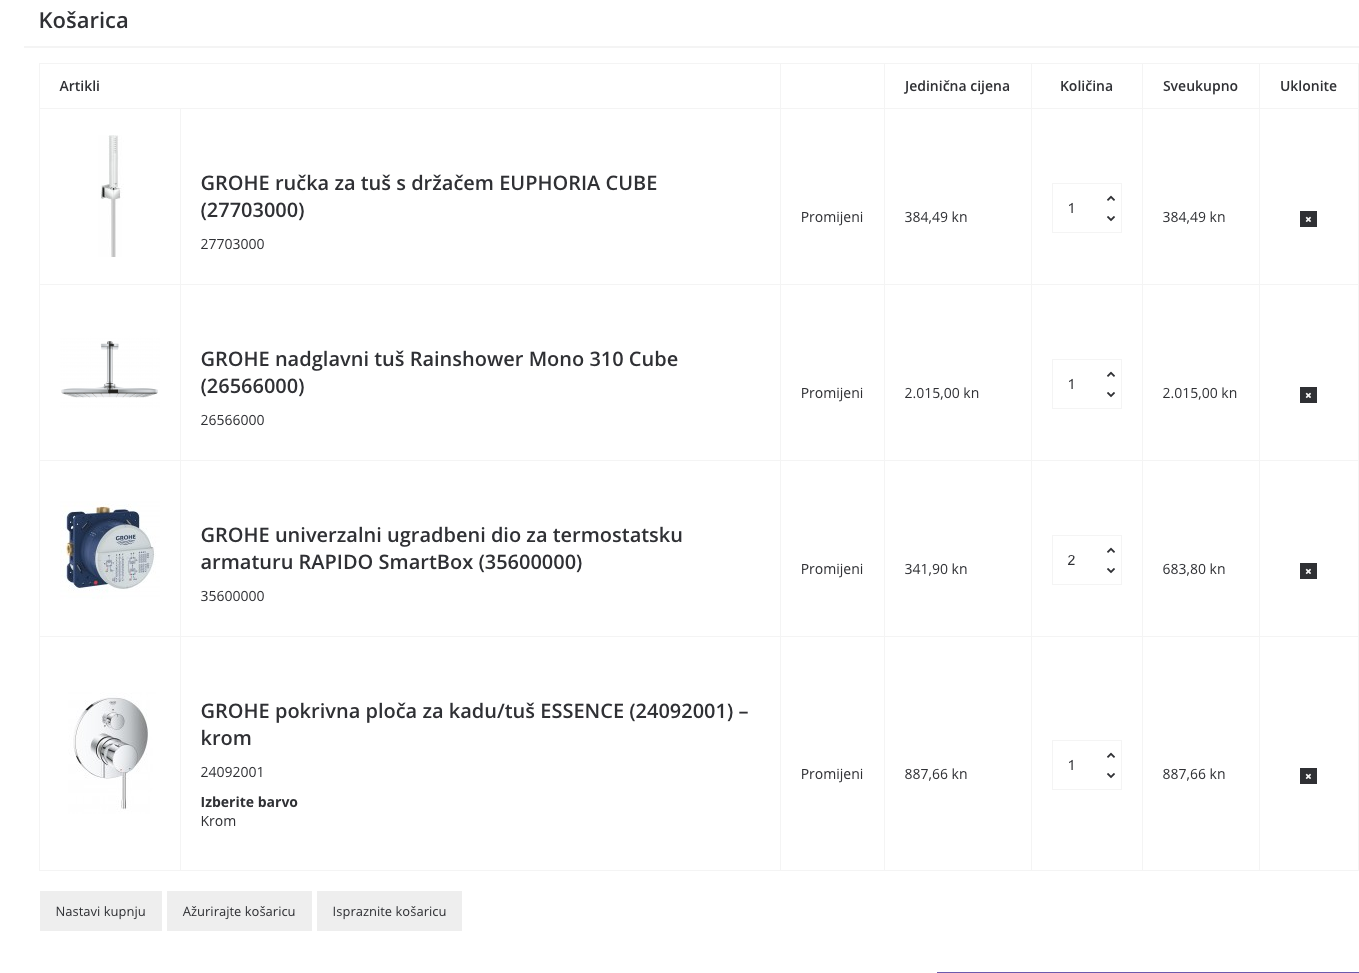Click the Jedinična cijena column header
The height and width of the screenshot is (973, 1359).
click(x=957, y=86)
